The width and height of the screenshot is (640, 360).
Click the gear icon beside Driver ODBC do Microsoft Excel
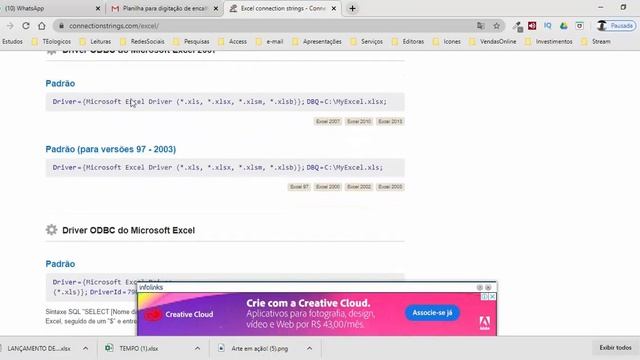coord(51,230)
